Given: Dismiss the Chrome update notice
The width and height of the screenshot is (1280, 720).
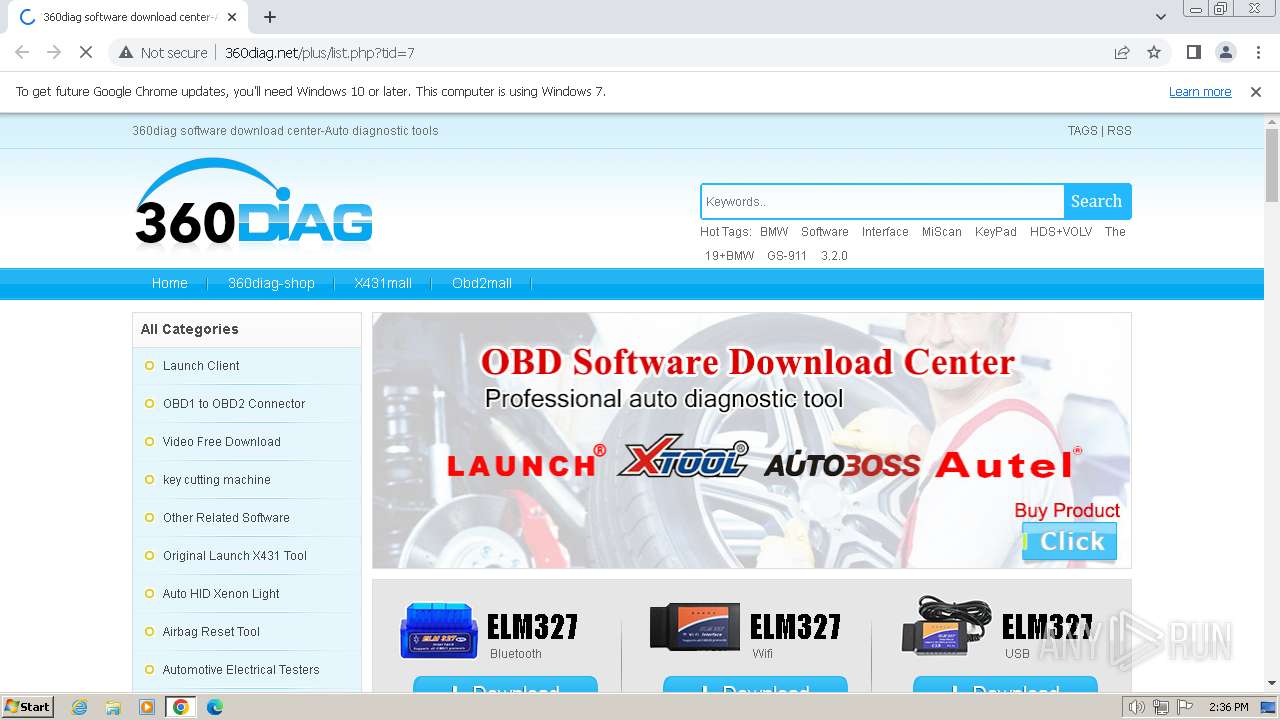Looking at the screenshot, I should (1256, 92).
